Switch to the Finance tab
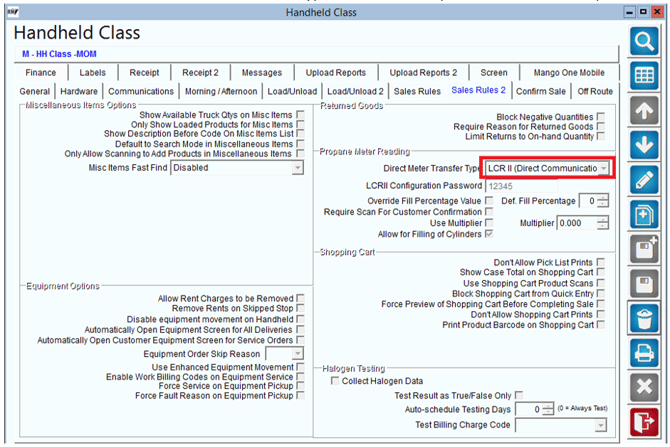The width and height of the screenshot is (670, 447). tap(41, 73)
